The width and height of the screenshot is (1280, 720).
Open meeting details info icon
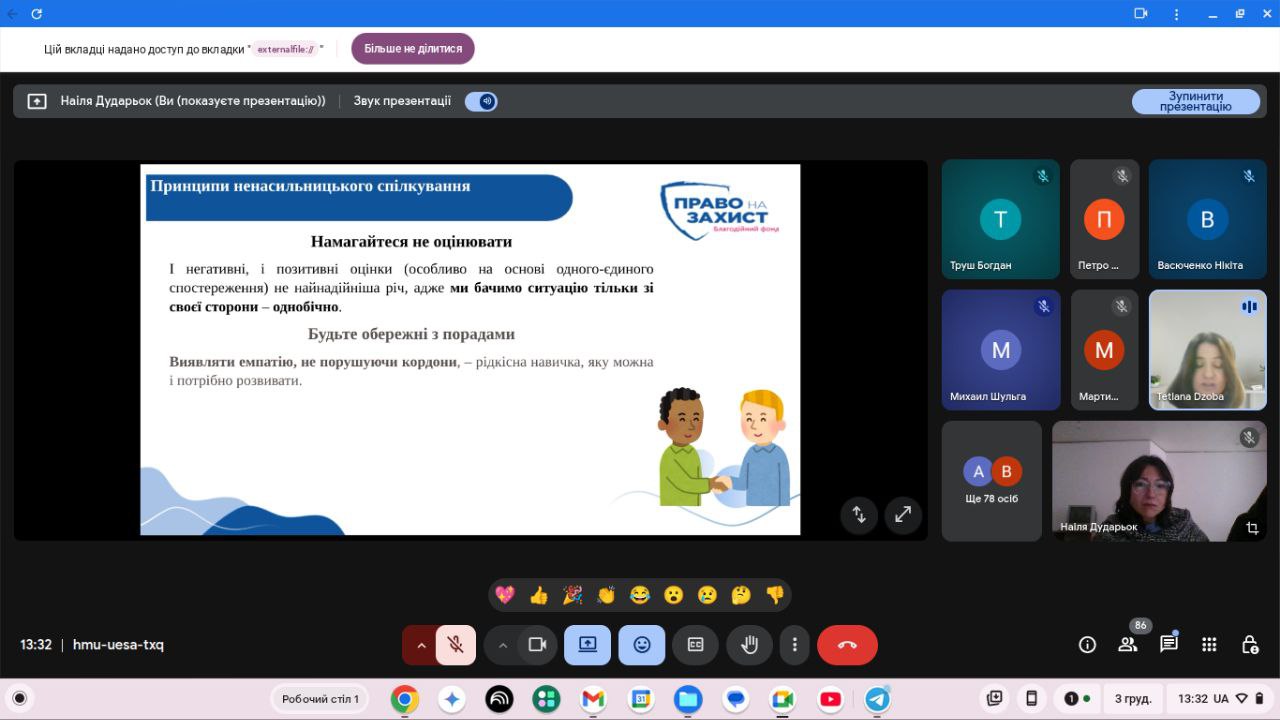tap(1087, 645)
